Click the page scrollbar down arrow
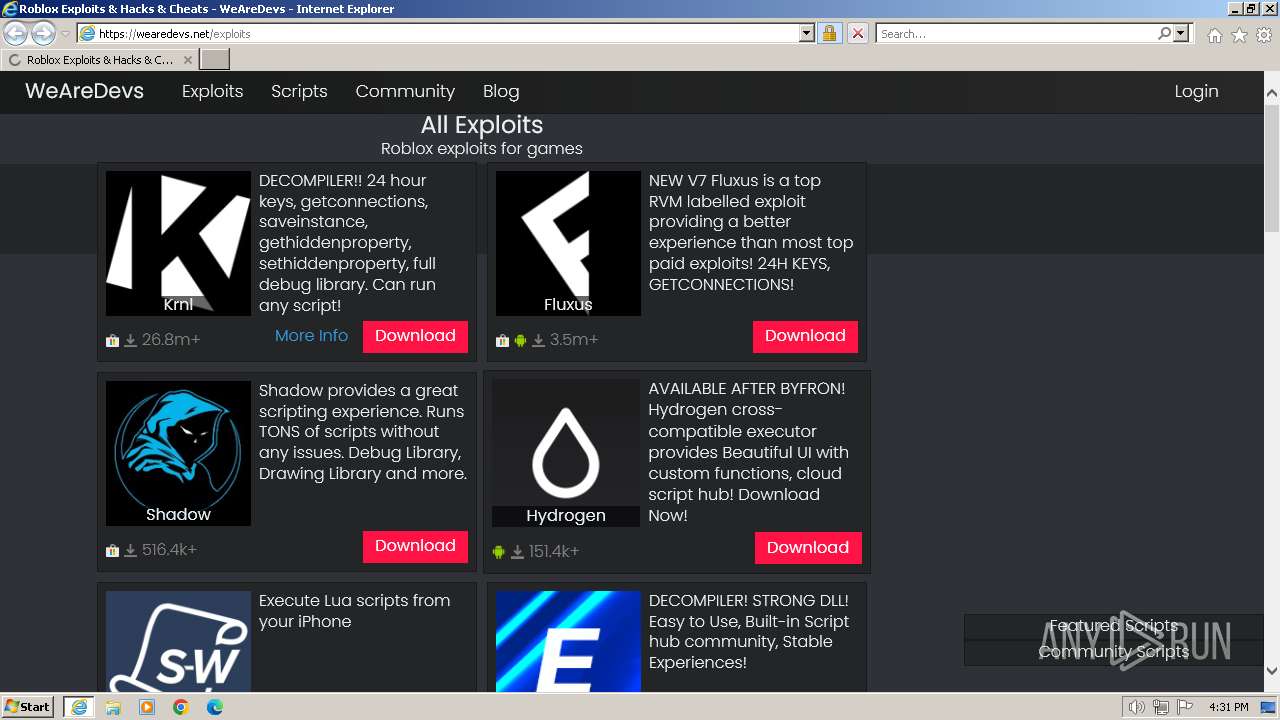 pos(1272,672)
